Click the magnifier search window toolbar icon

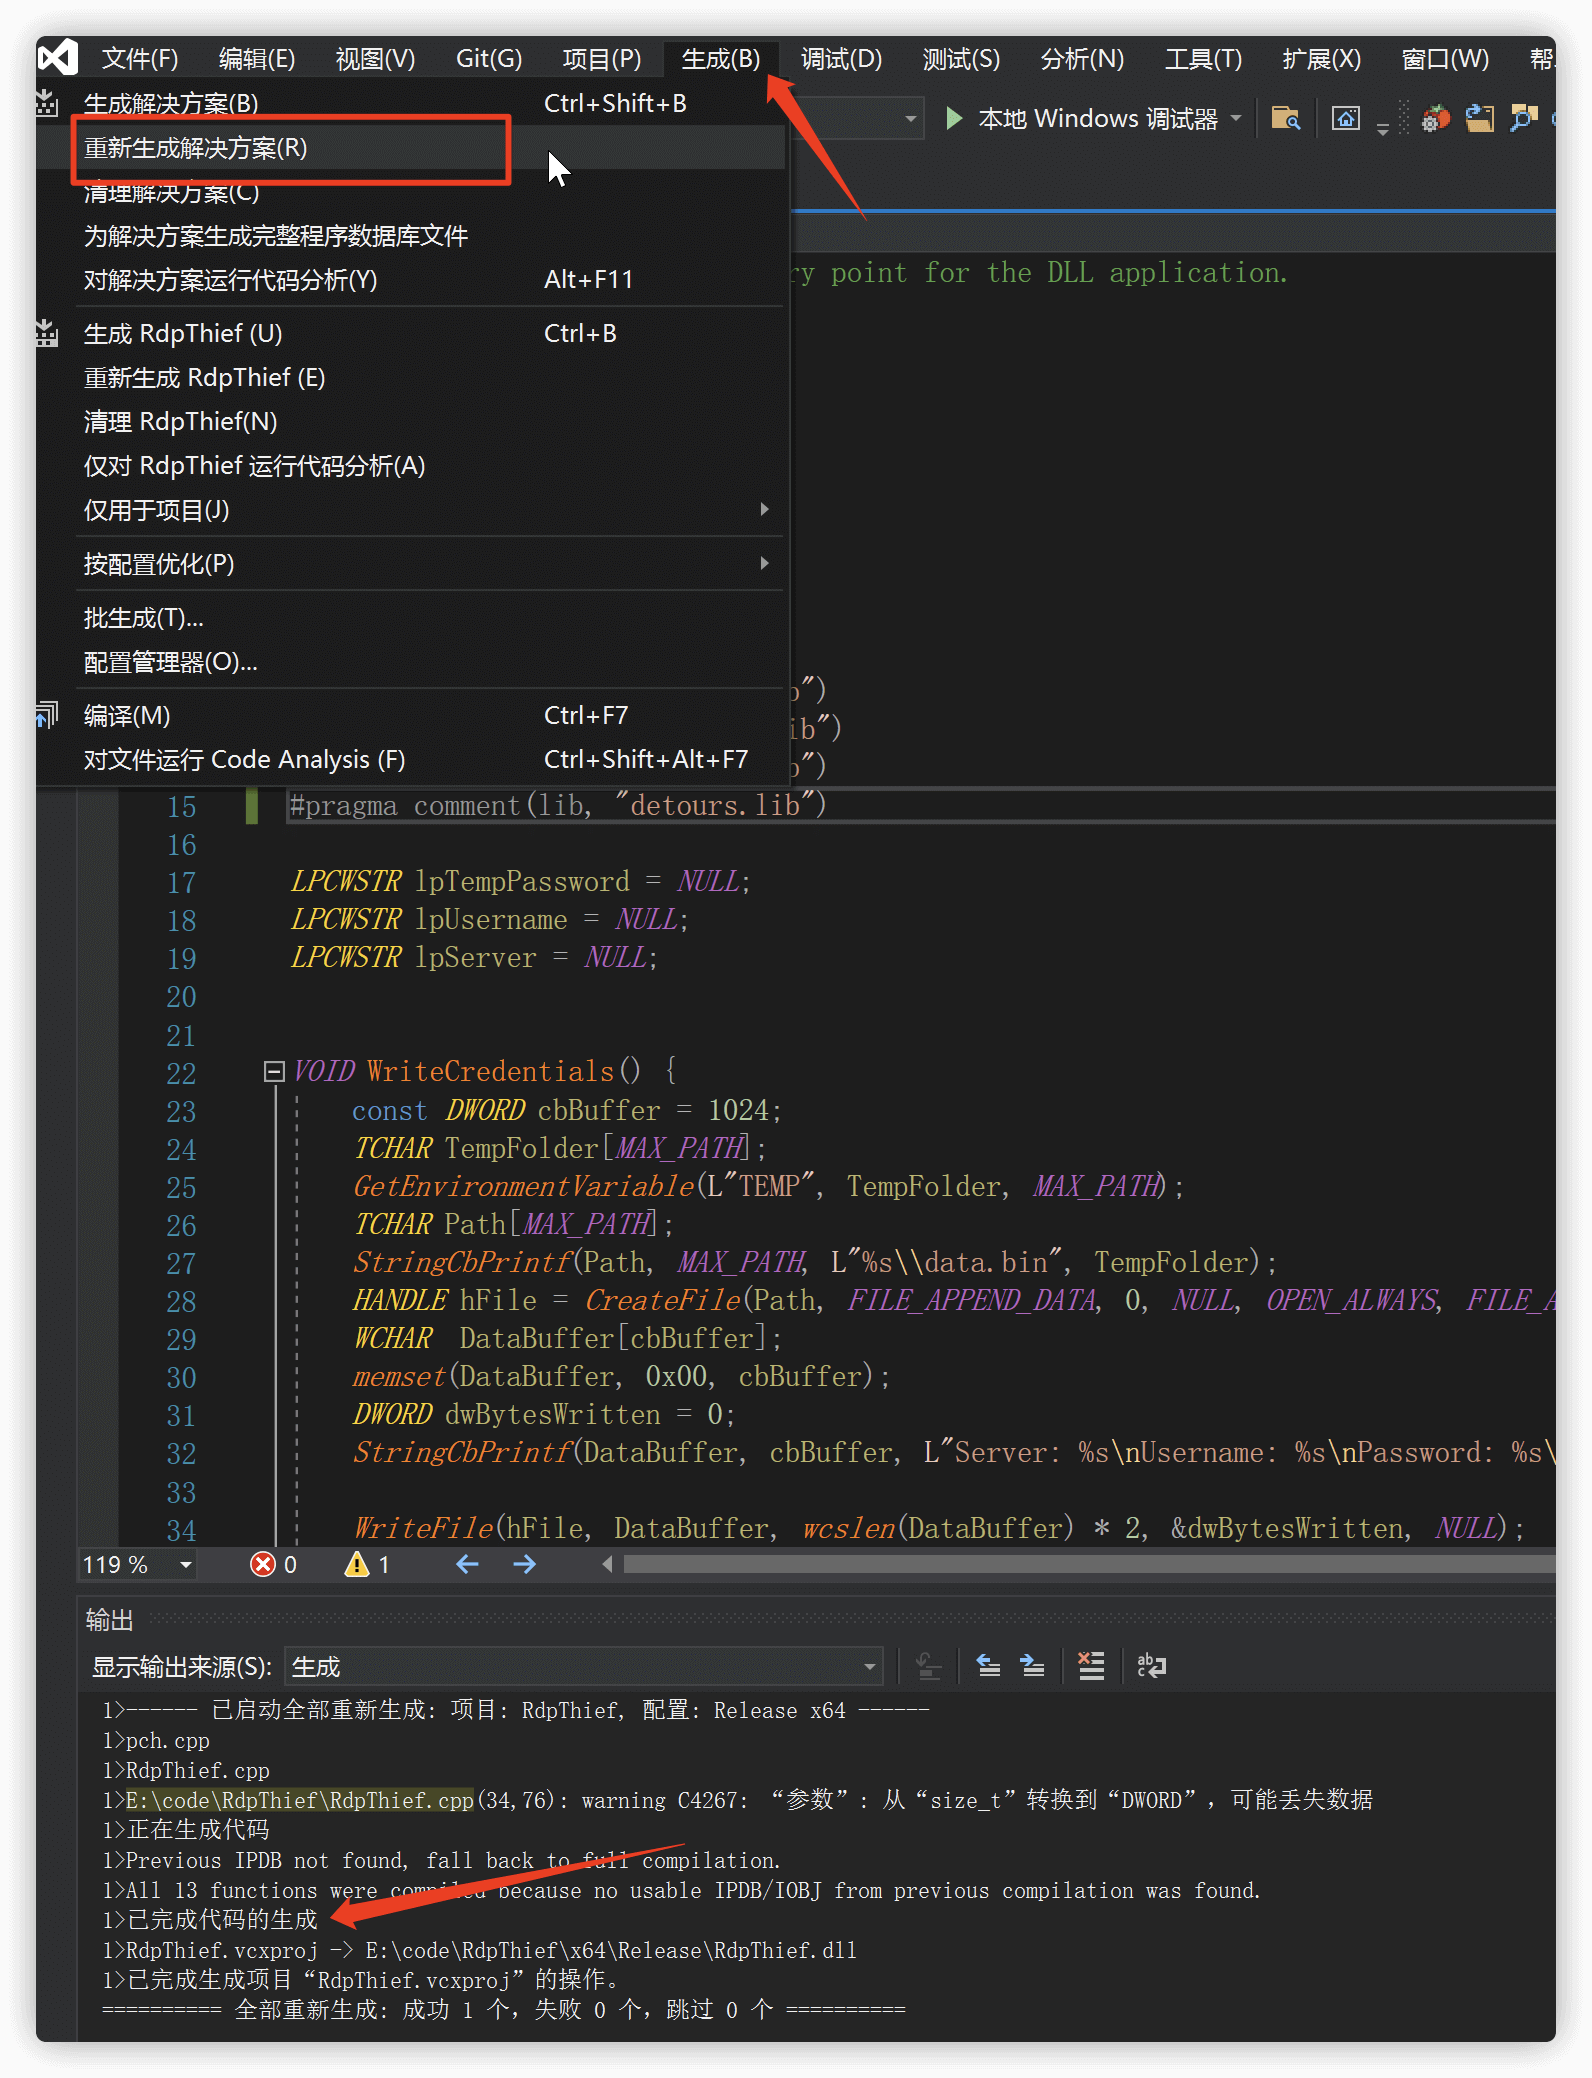click(x=1523, y=118)
